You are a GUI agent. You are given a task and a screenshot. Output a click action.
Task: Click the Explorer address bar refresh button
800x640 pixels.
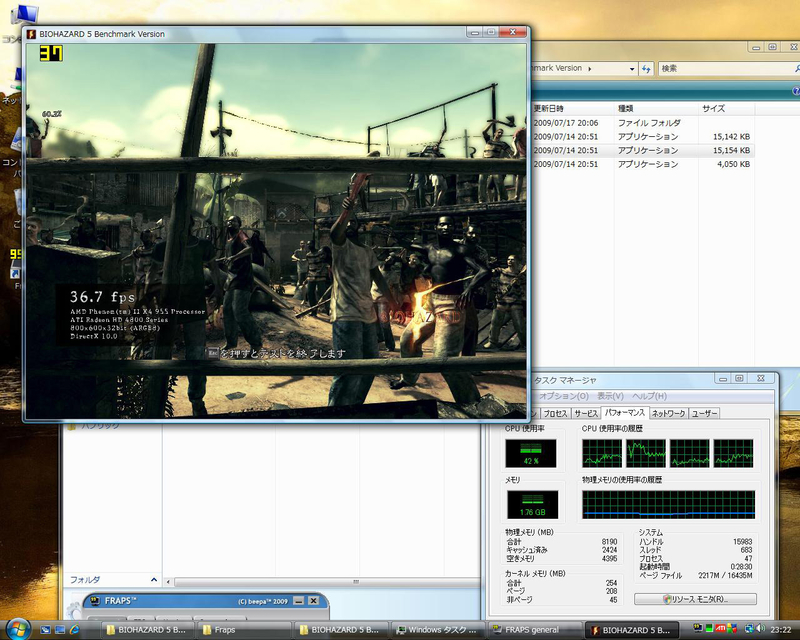(x=646, y=68)
